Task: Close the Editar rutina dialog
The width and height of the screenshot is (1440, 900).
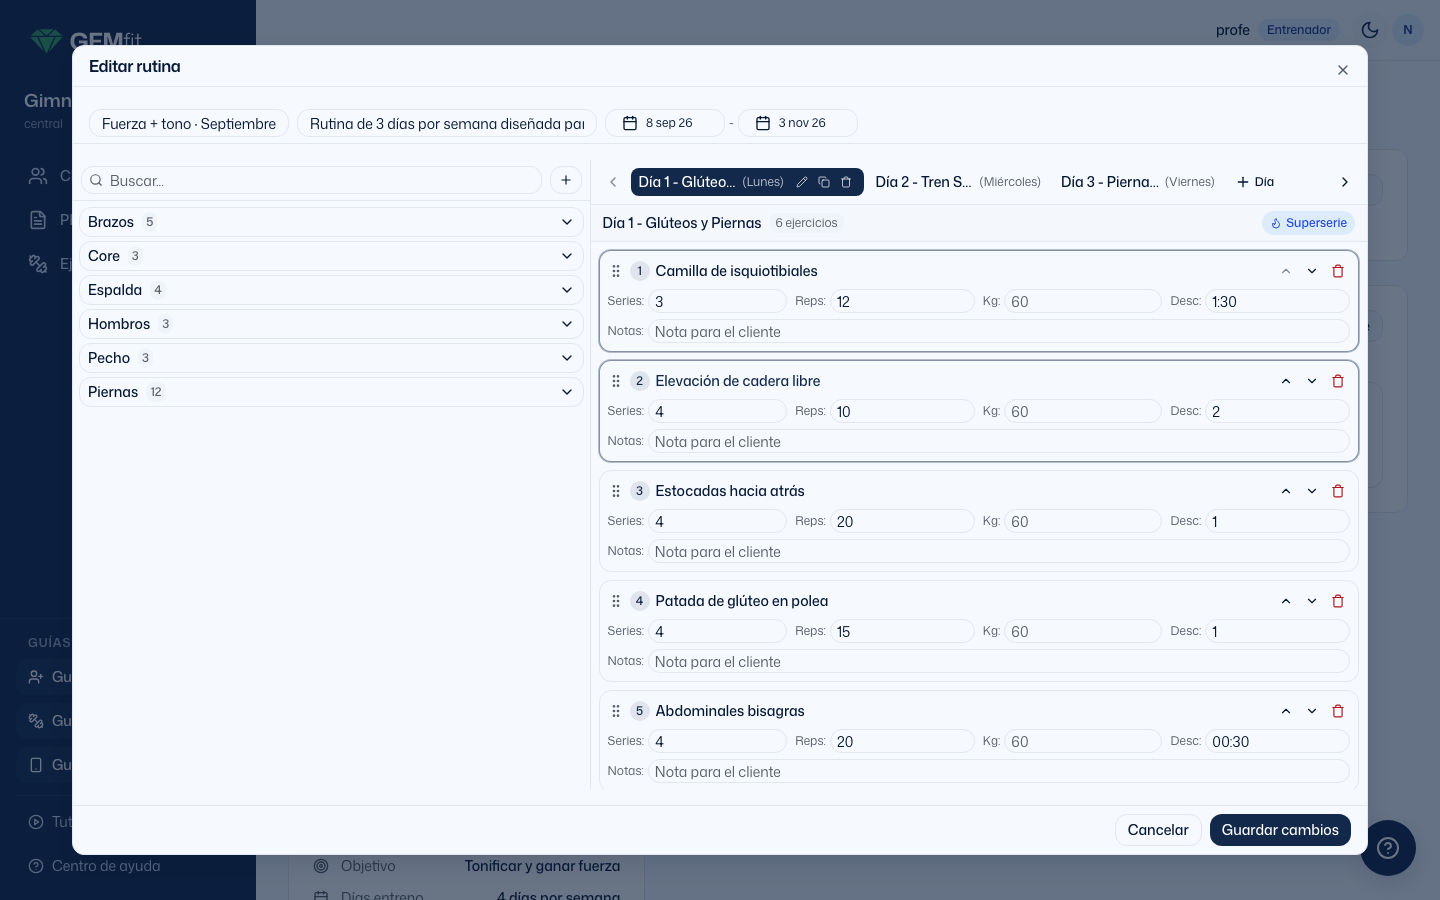Action: (1343, 70)
